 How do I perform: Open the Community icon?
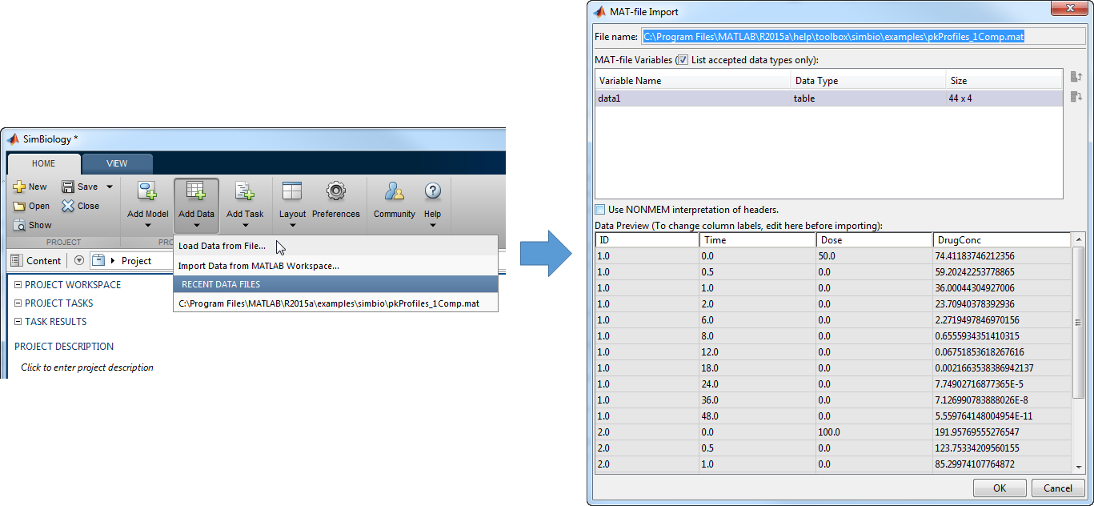tap(394, 191)
